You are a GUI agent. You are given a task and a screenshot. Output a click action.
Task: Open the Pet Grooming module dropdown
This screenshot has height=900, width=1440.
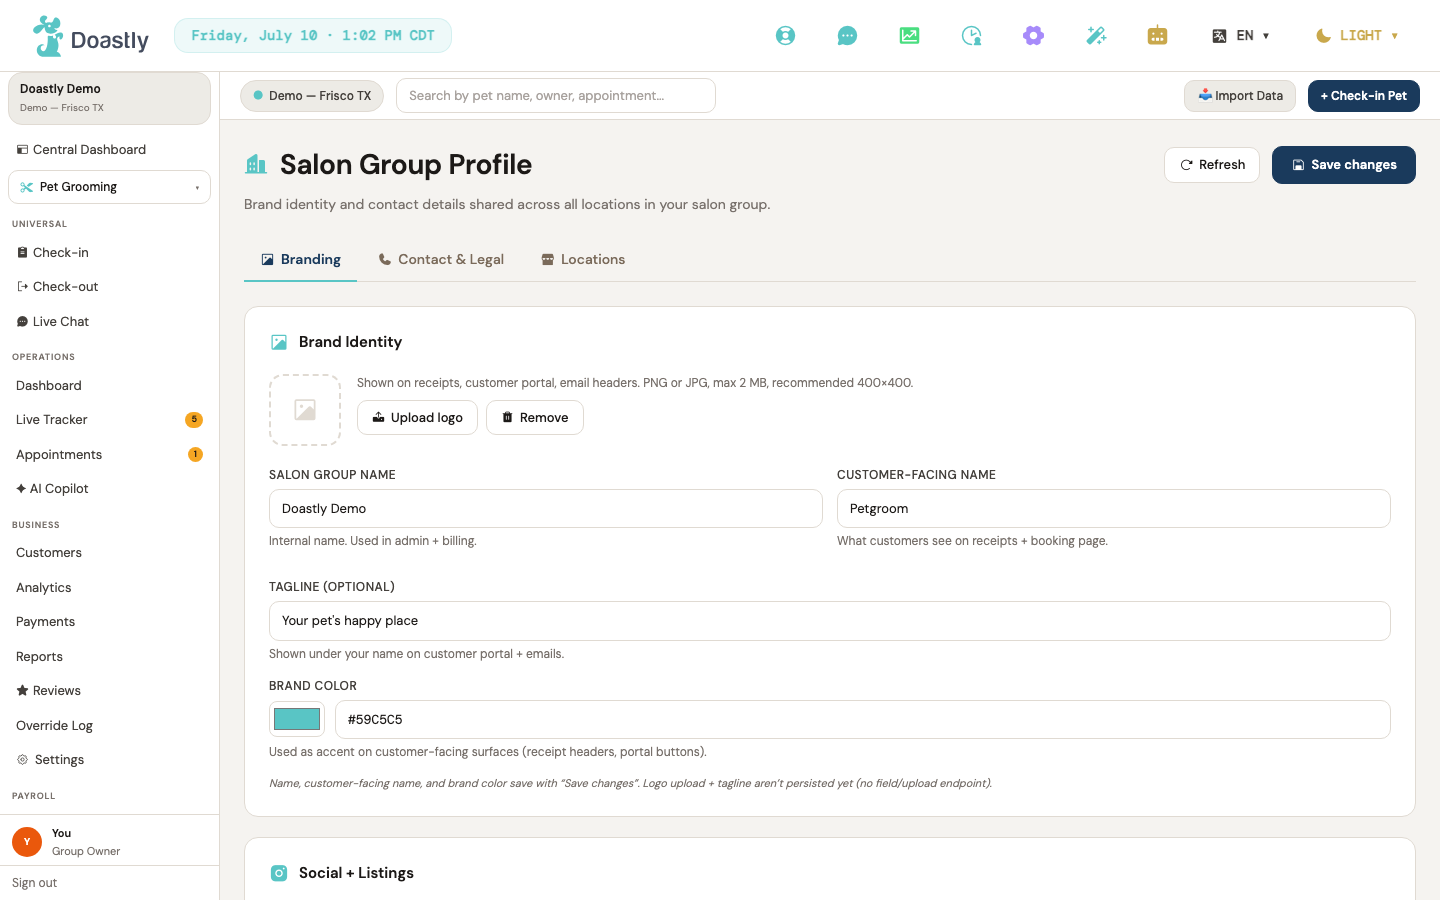click(x=109, y=187)
